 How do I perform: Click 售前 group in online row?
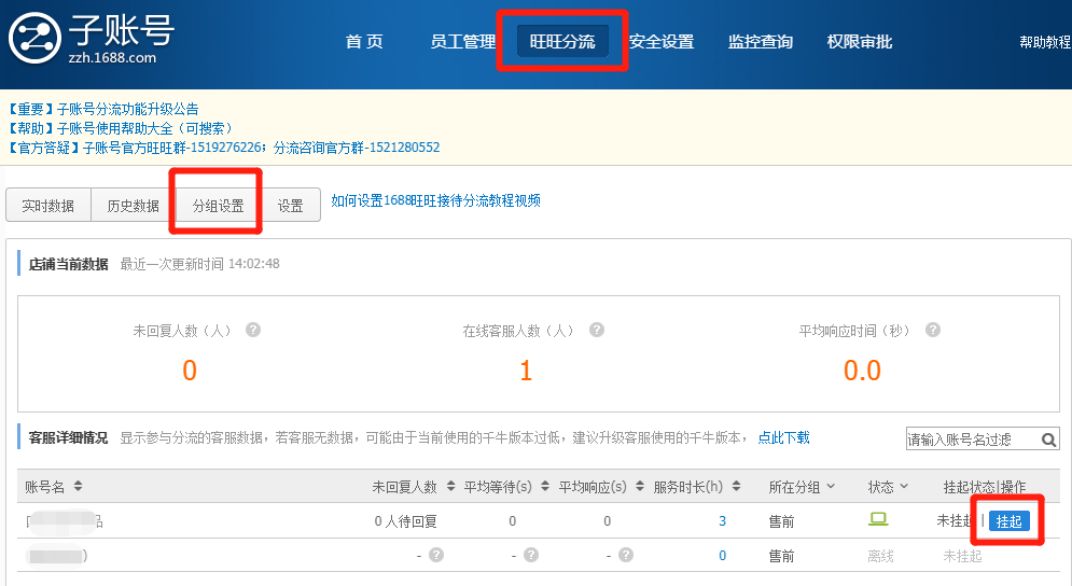(781, 522)
